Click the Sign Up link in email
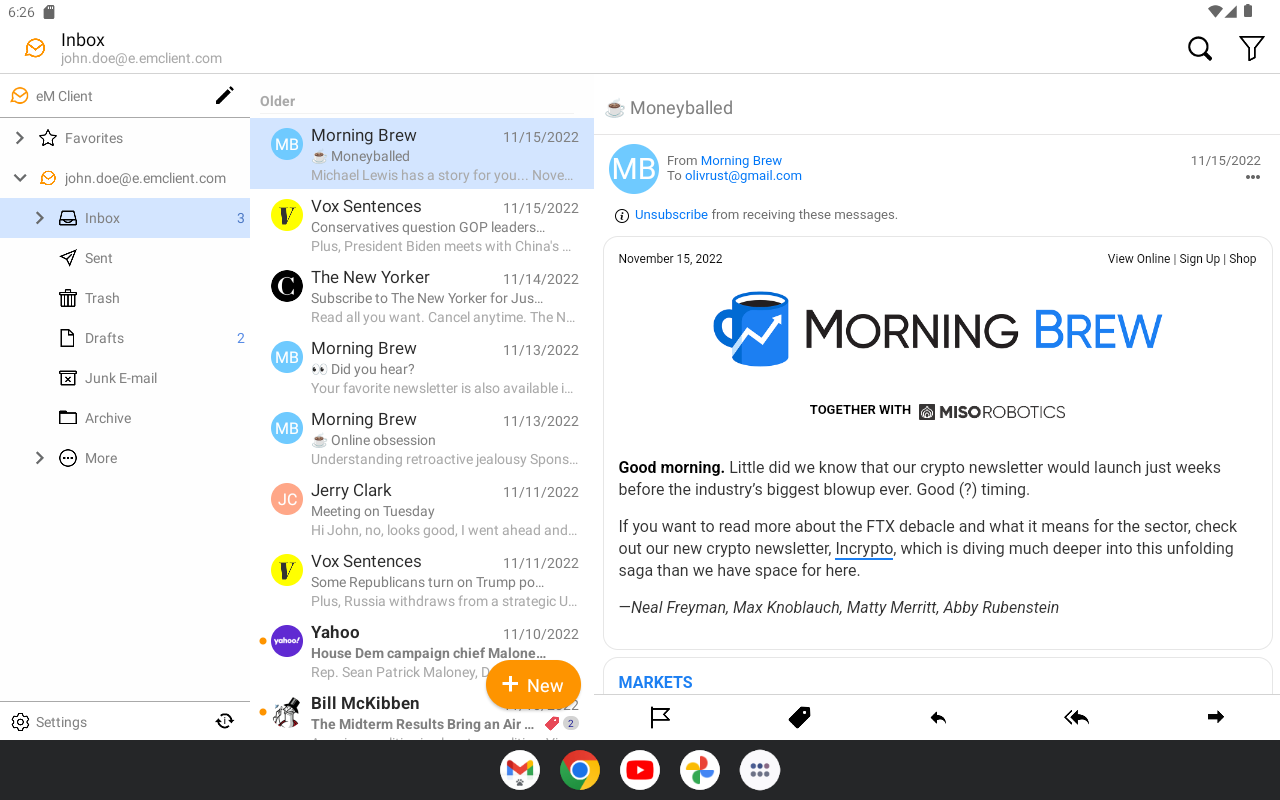 click(1200, 258)
